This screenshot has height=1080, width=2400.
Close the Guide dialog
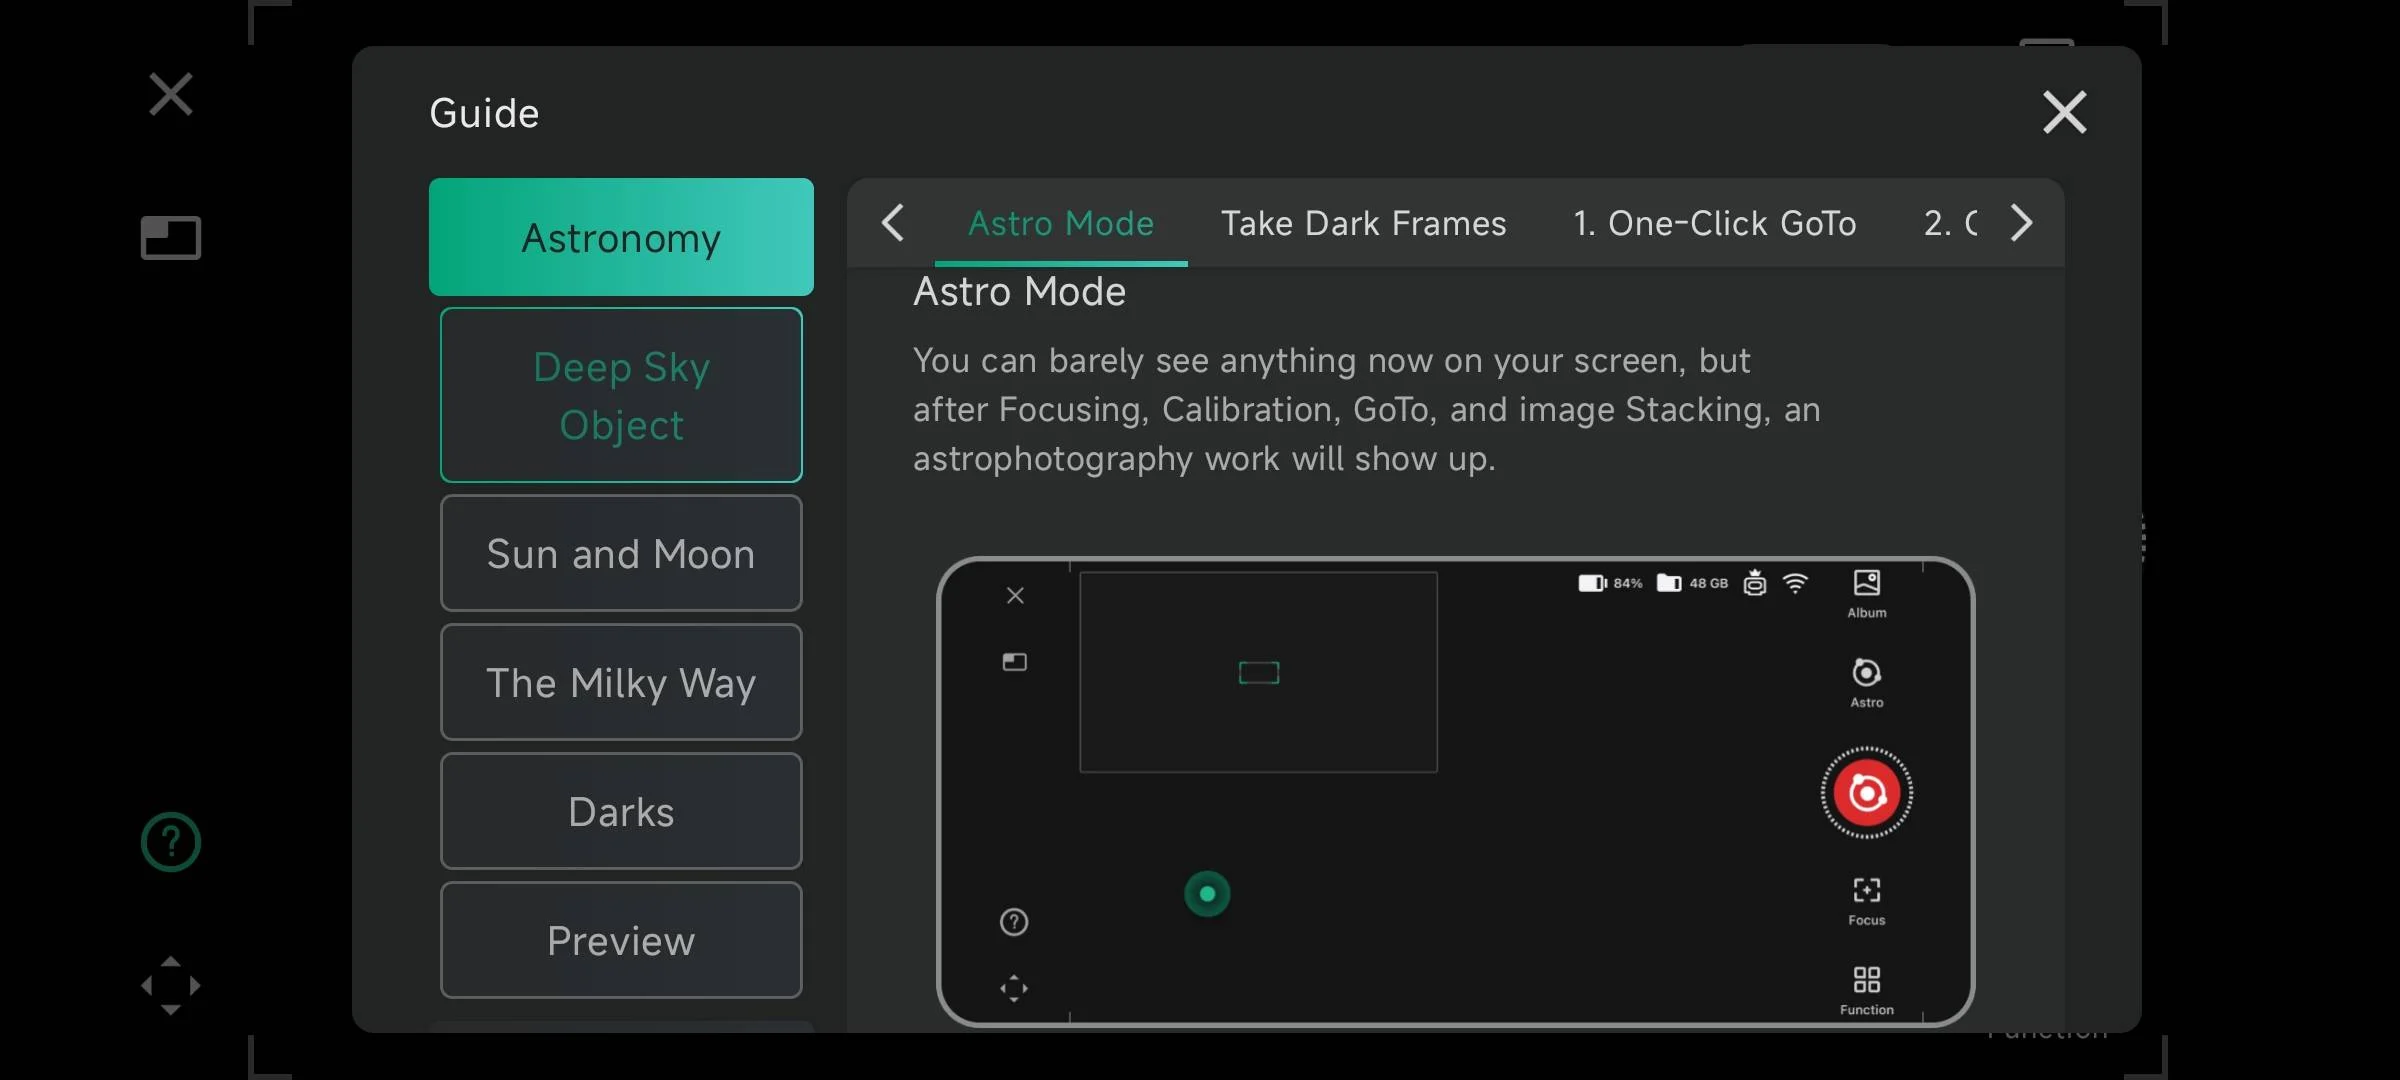click(x=2064, y=112)
